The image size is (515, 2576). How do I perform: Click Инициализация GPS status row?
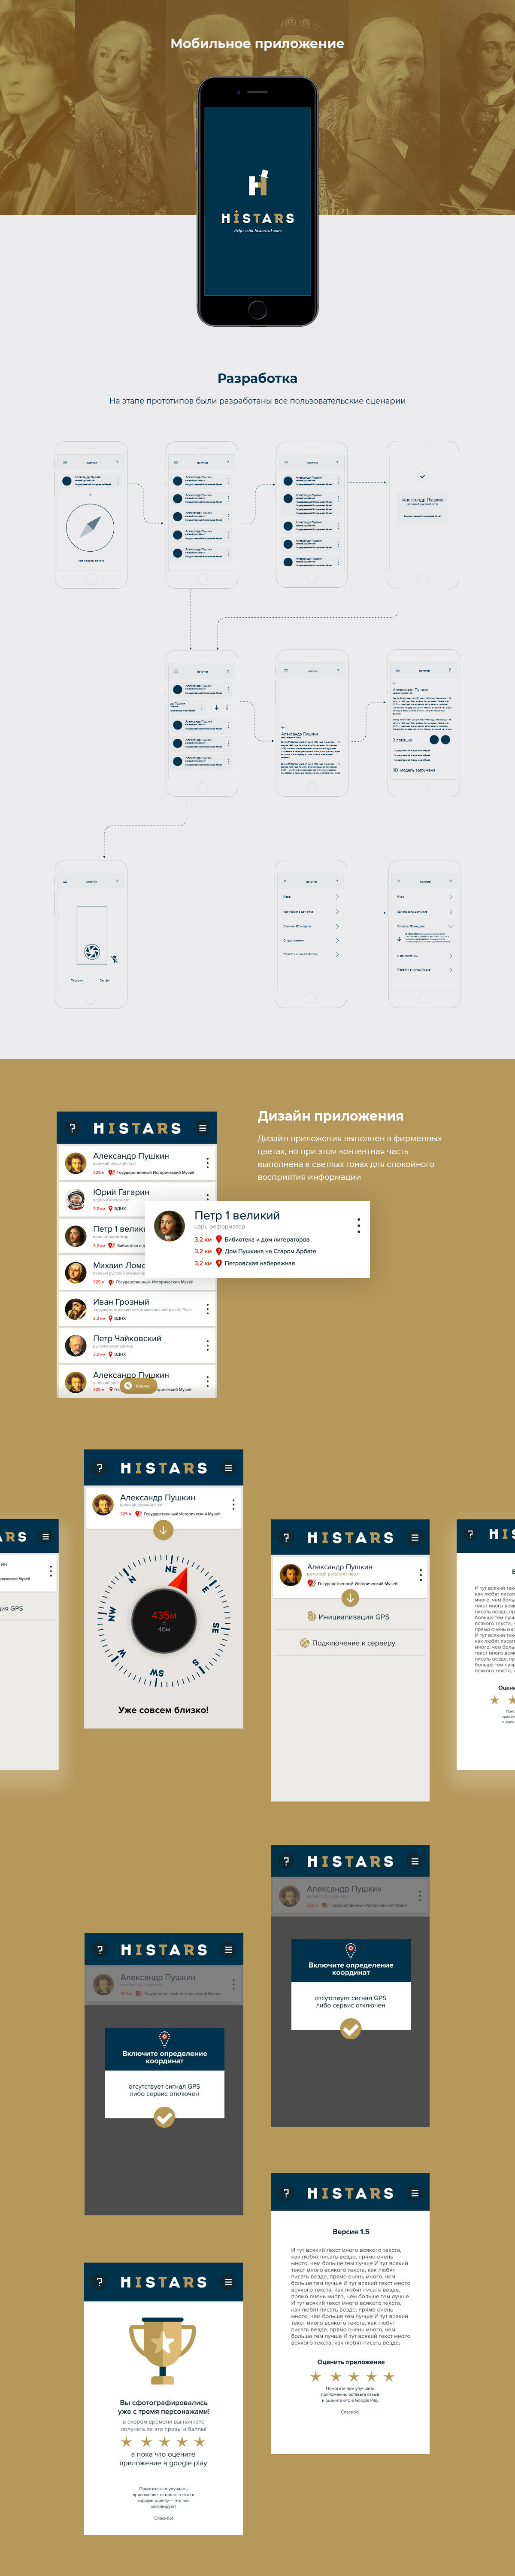coord(349,1617)
